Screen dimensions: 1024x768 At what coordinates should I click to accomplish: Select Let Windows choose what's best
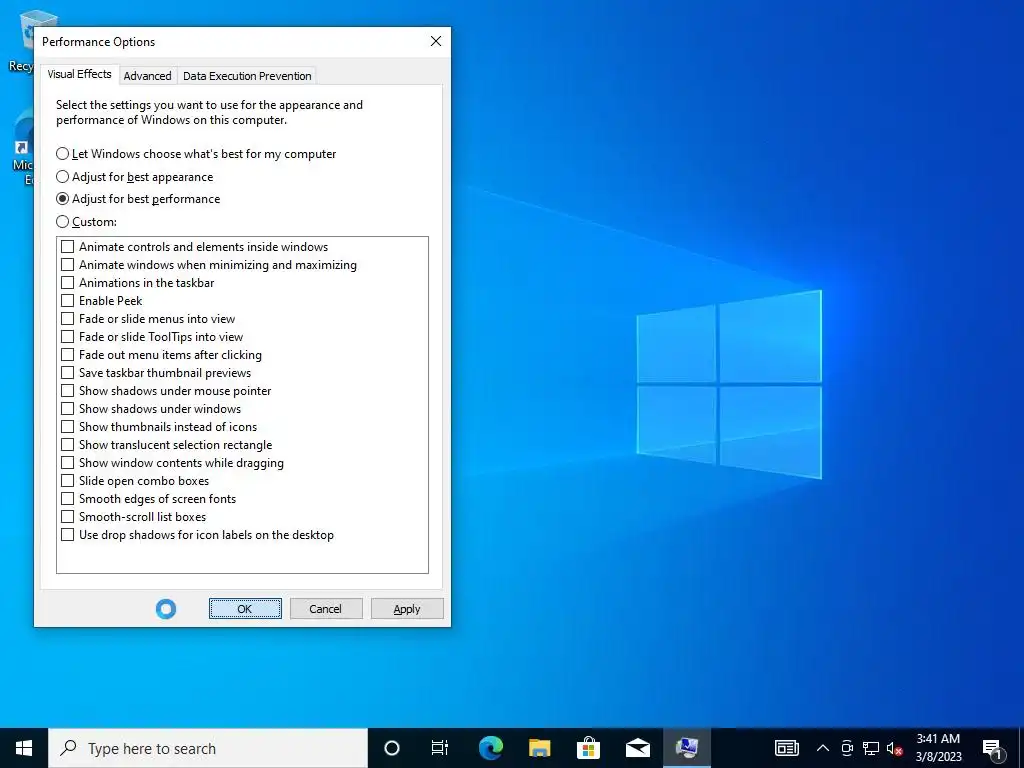[x=196, y=154]
